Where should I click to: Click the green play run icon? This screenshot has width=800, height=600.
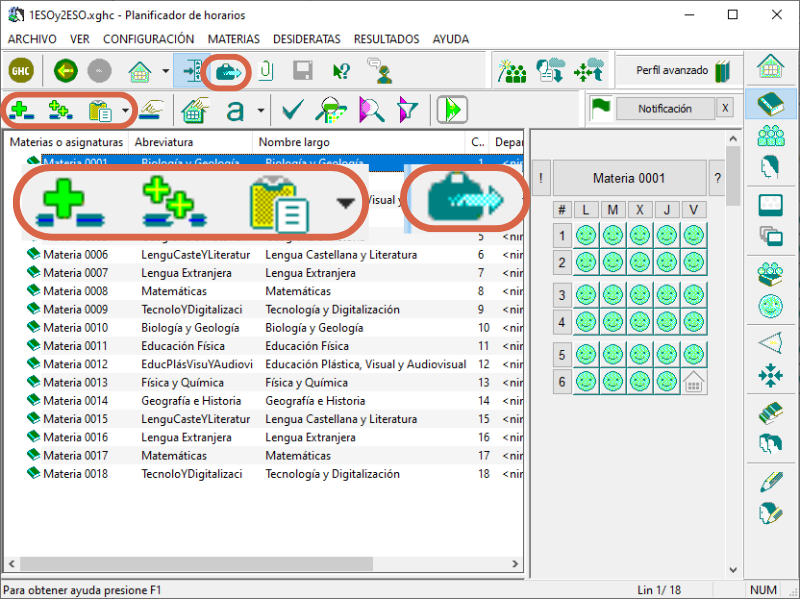point(452,109)
